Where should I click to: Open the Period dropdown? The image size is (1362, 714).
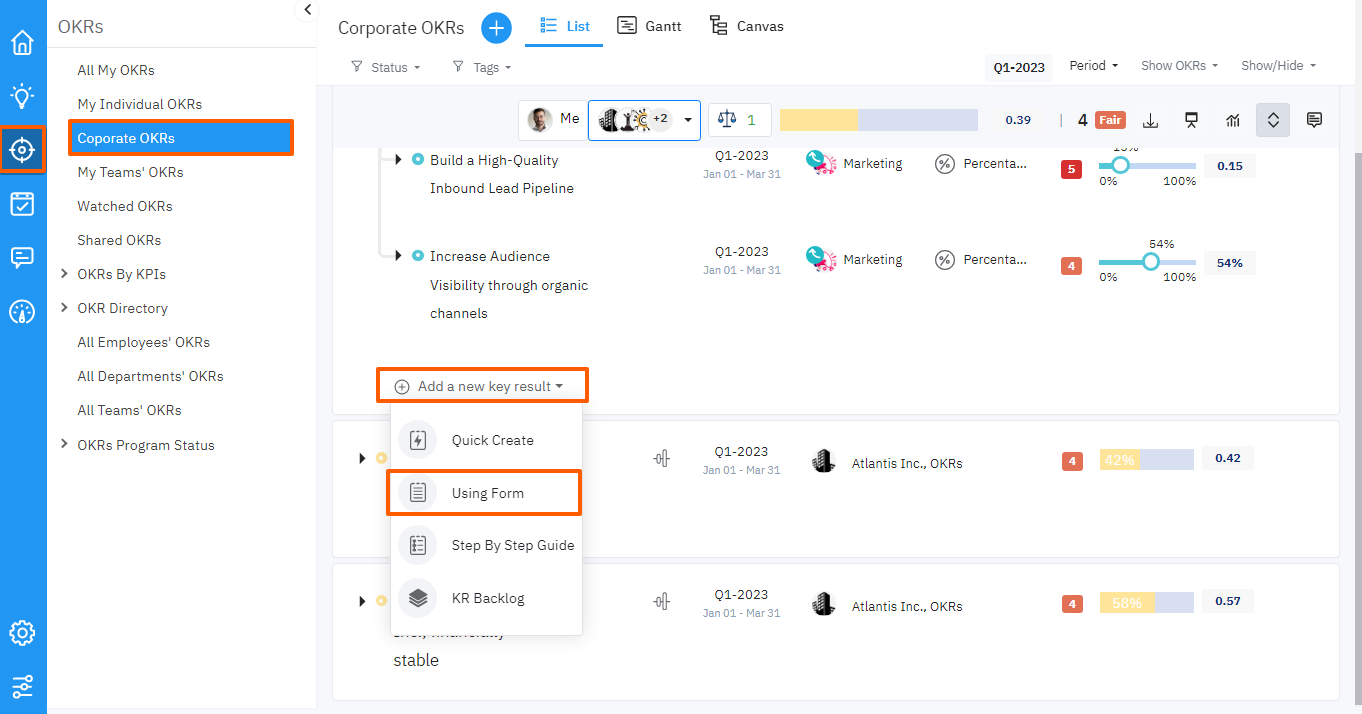point(1093,66)
